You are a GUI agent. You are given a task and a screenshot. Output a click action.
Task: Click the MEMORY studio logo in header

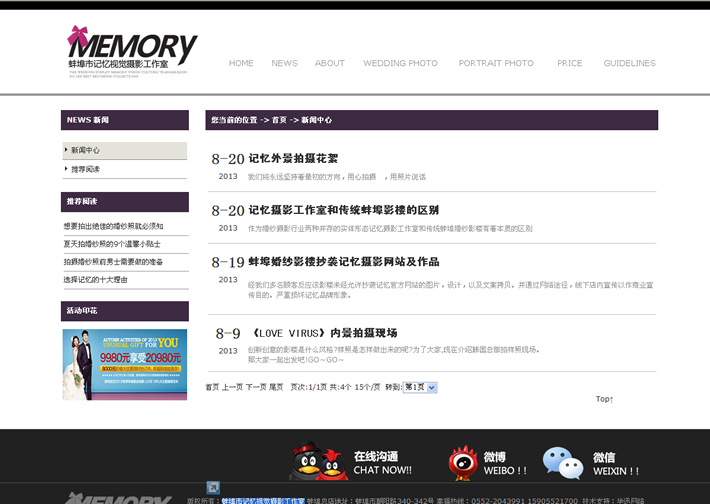130,52
